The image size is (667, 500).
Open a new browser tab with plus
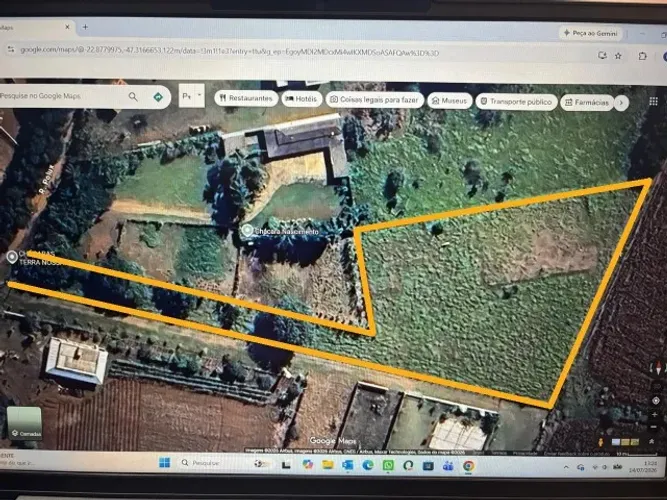coord(85,27)
